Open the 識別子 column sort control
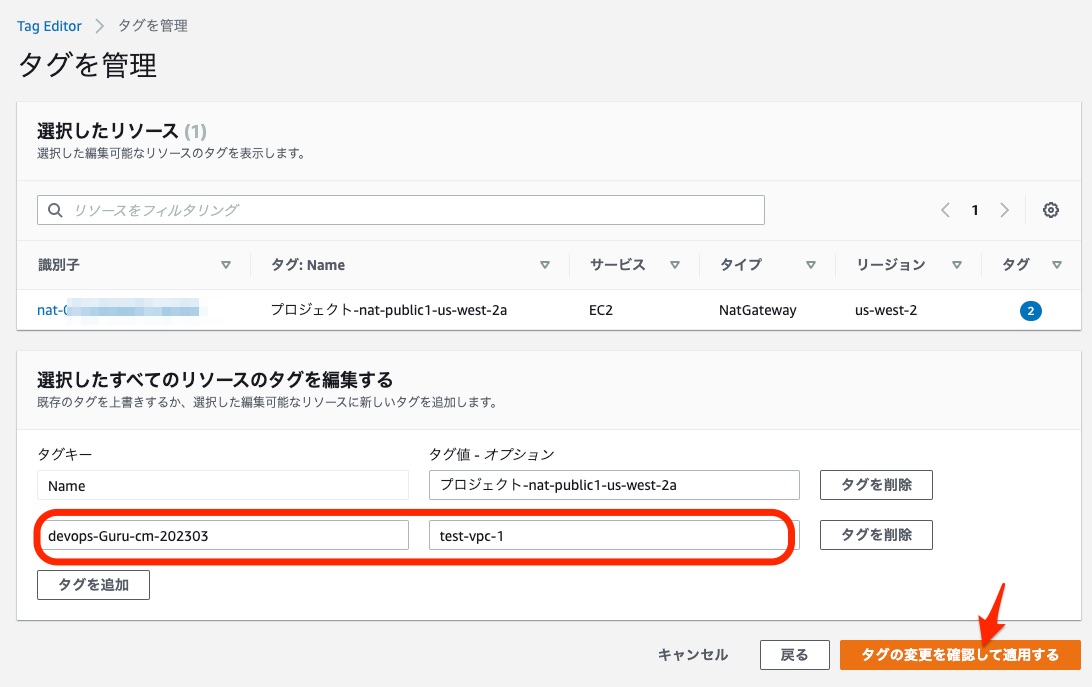1092x687 pixels. (x=227, y=265)
